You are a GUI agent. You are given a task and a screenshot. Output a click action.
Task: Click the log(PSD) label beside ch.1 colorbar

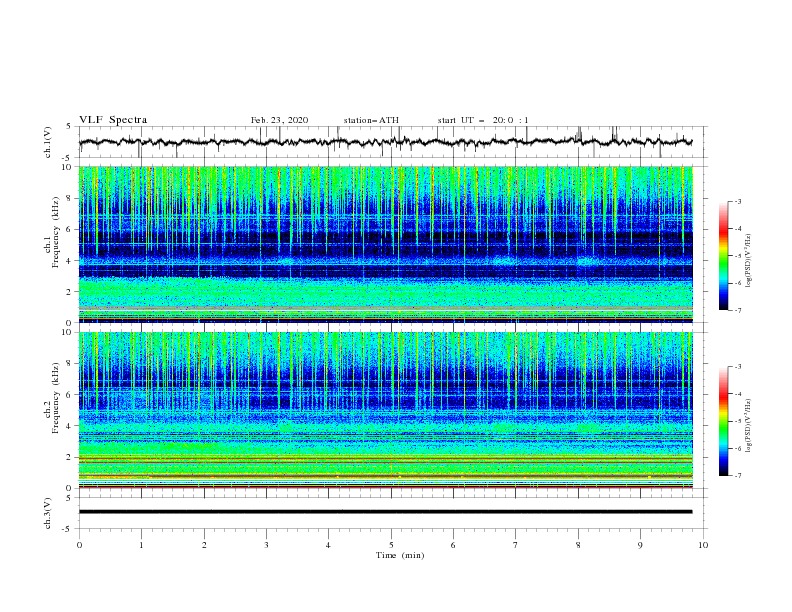click(x=749, y=261)
